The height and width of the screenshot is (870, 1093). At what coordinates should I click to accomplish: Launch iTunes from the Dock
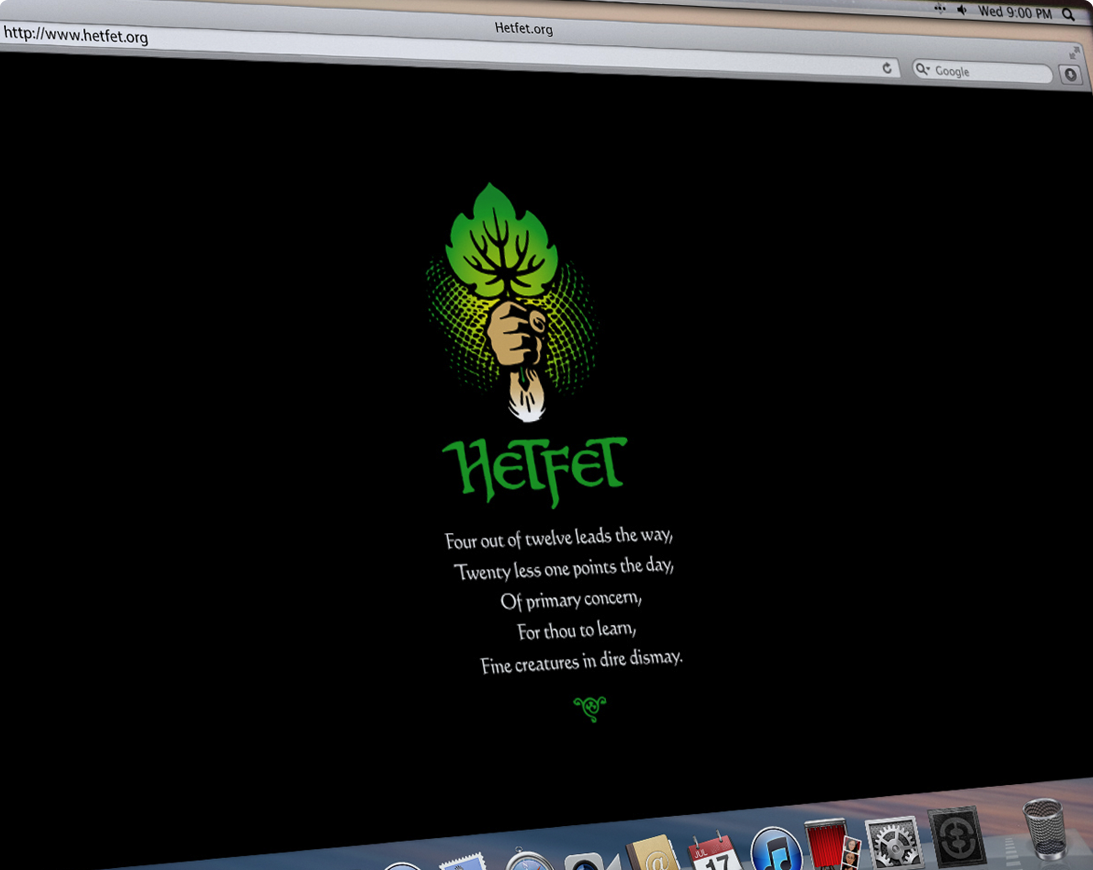(777, 848)
